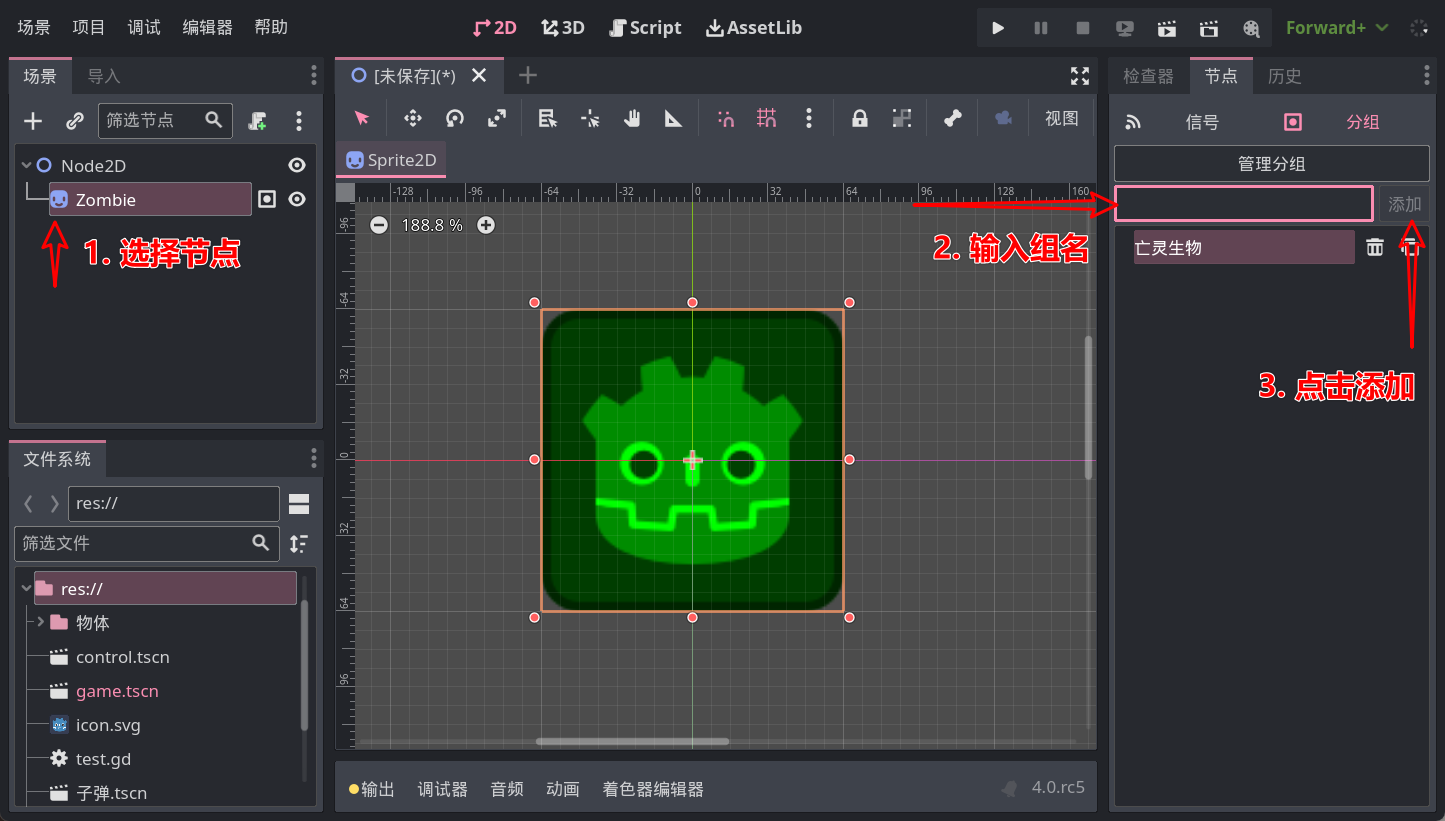Click the add child node plus icon
This screenshot has width=1445, height=821.
point(33,121)
